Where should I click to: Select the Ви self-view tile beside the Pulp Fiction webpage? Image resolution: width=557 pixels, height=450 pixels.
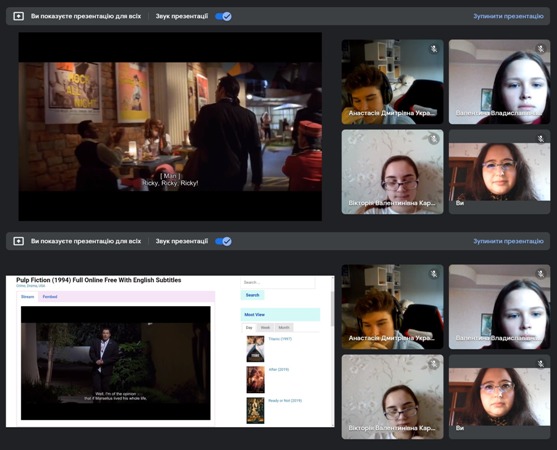(x=499, y=397)
